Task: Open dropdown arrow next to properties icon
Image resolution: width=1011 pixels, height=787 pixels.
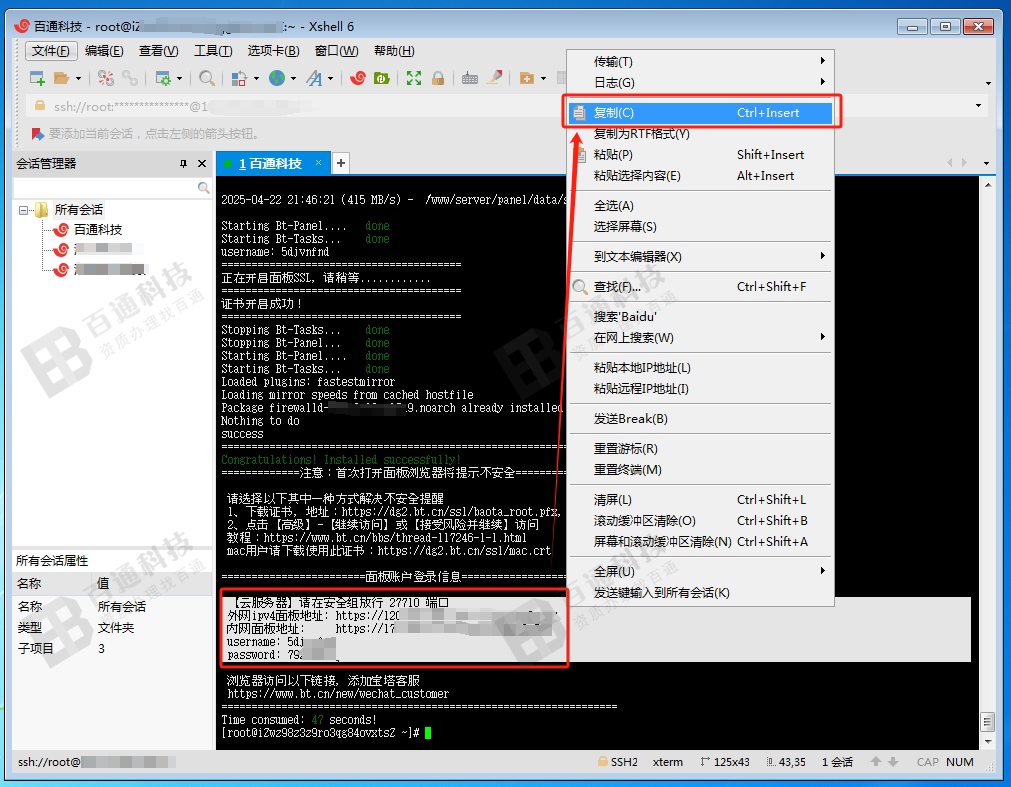Action: (179, 79)
